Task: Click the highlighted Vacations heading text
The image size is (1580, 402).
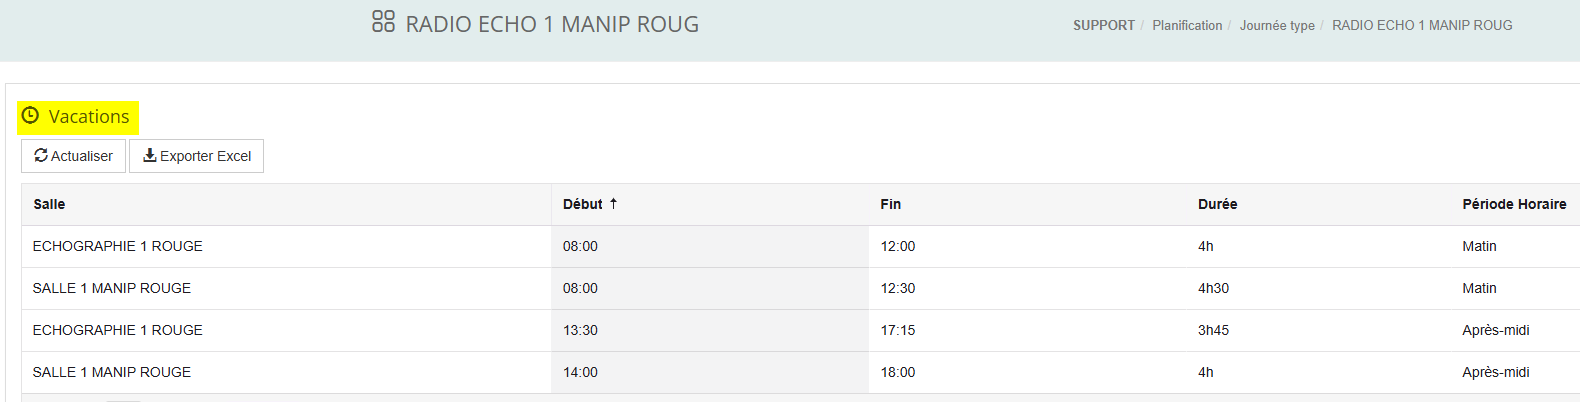Action: click(89, 117)
